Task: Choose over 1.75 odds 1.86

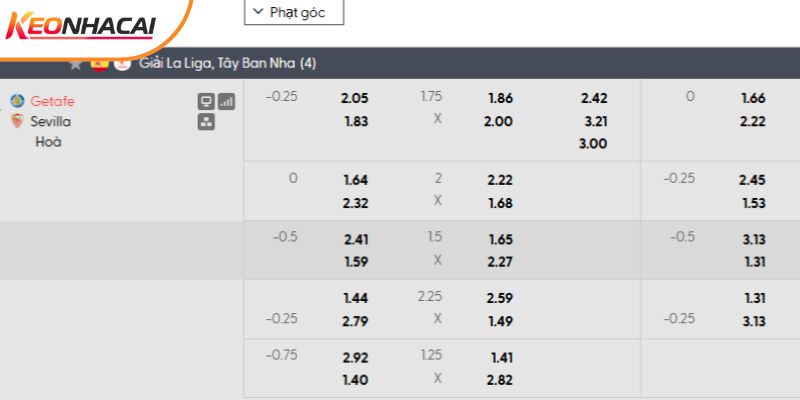Action: (500, 98)
